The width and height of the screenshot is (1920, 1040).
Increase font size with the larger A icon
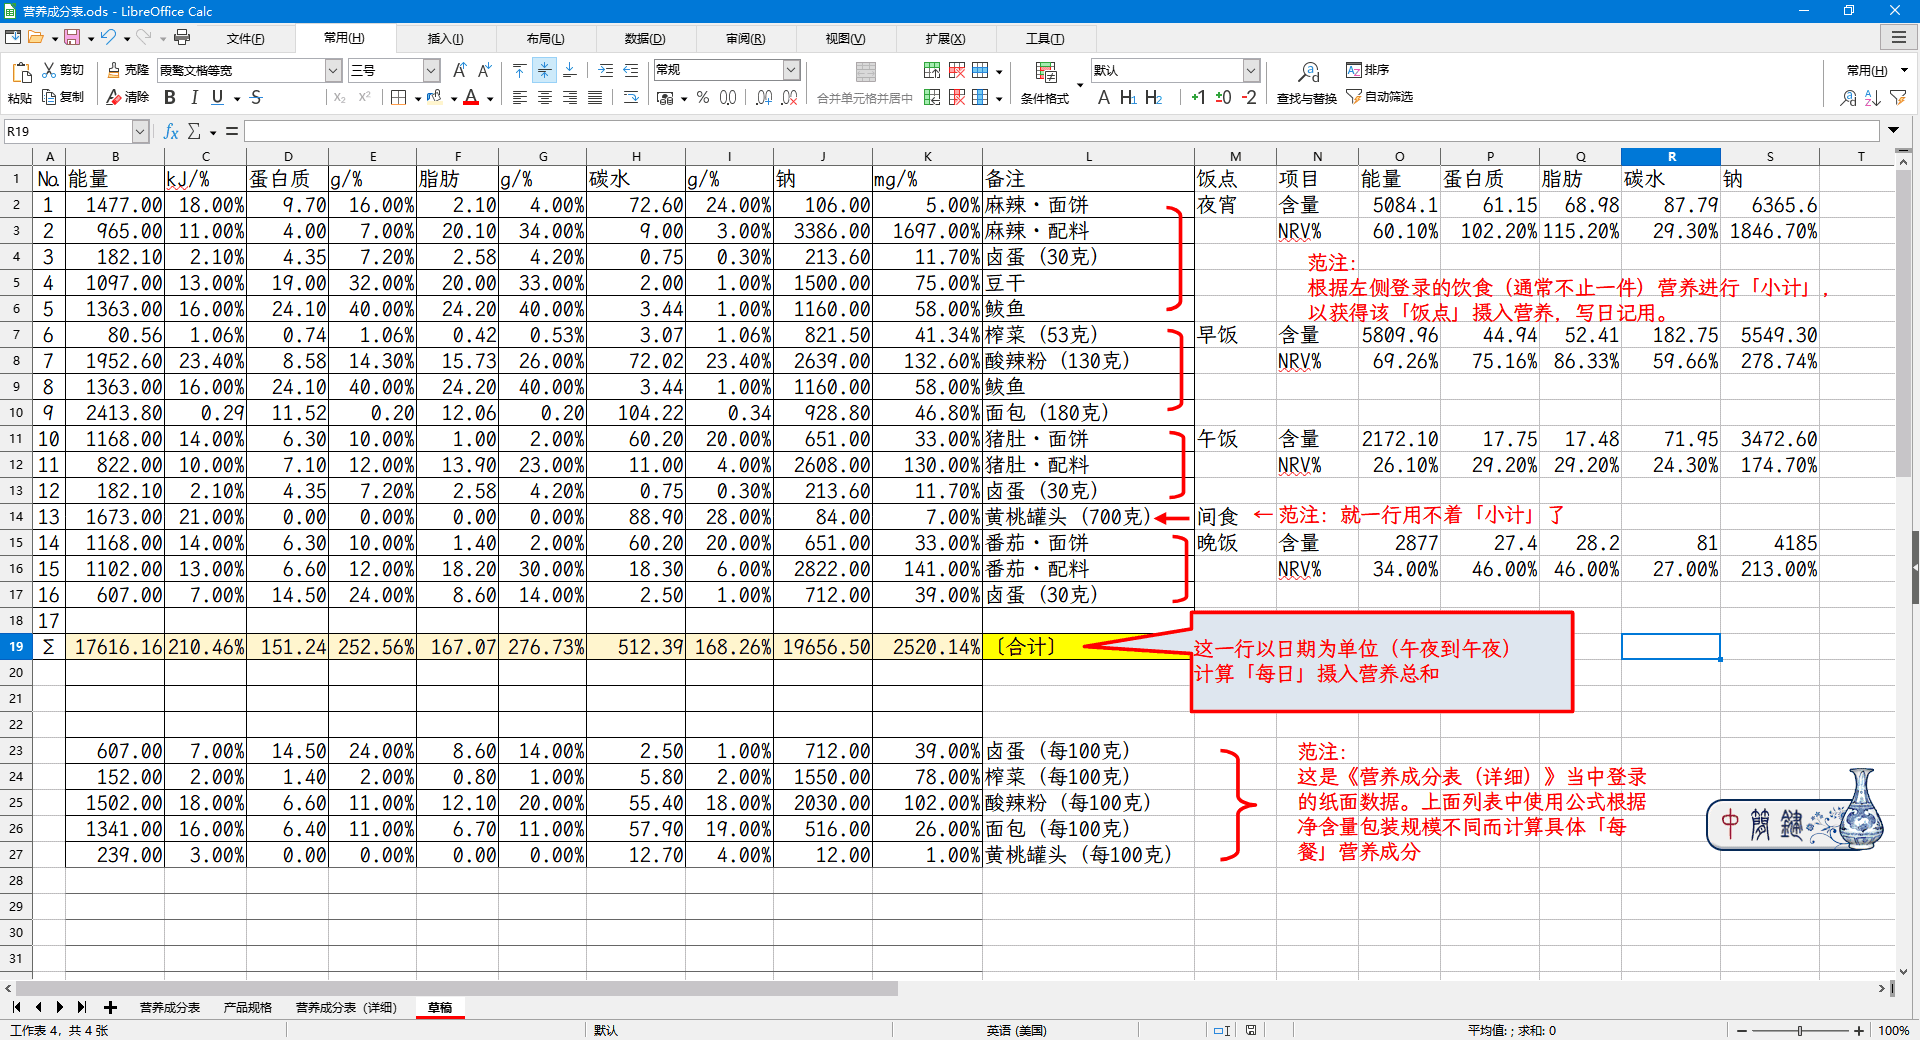click(459, 70)
